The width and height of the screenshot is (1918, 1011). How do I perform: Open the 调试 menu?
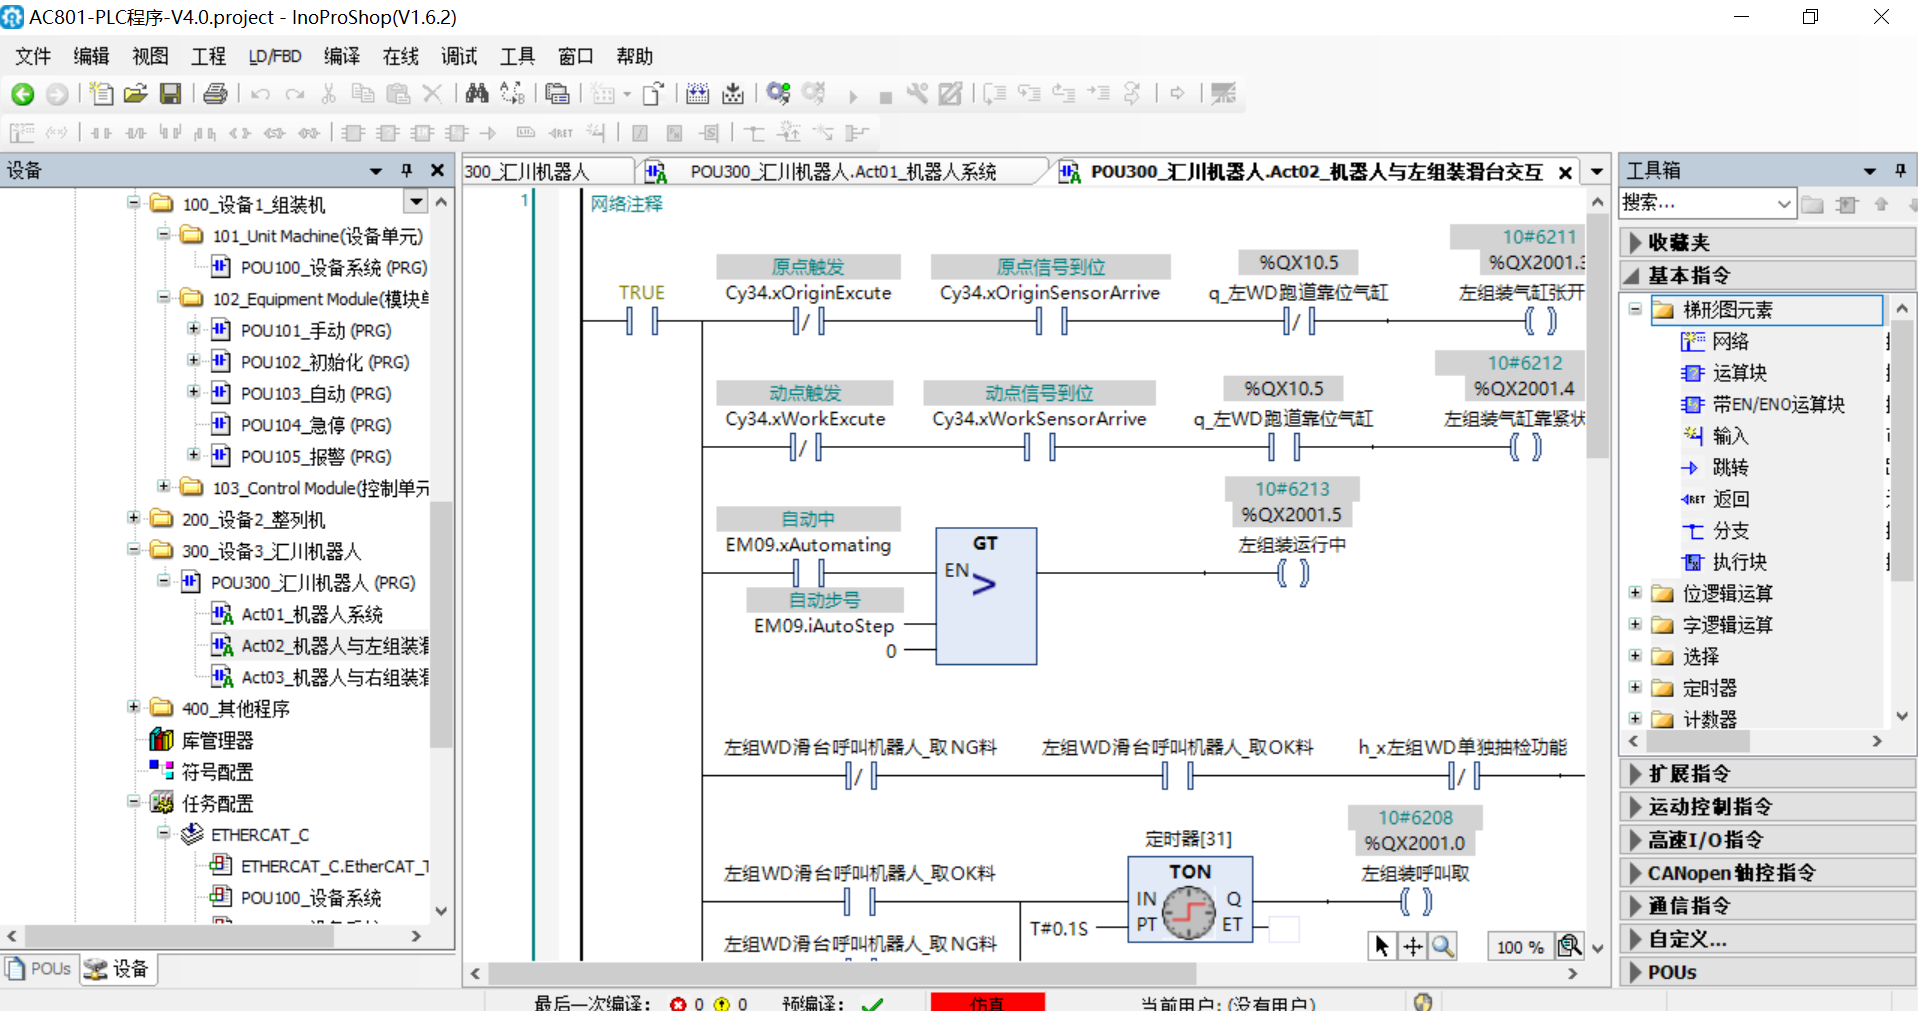click(x=459, y=57)
